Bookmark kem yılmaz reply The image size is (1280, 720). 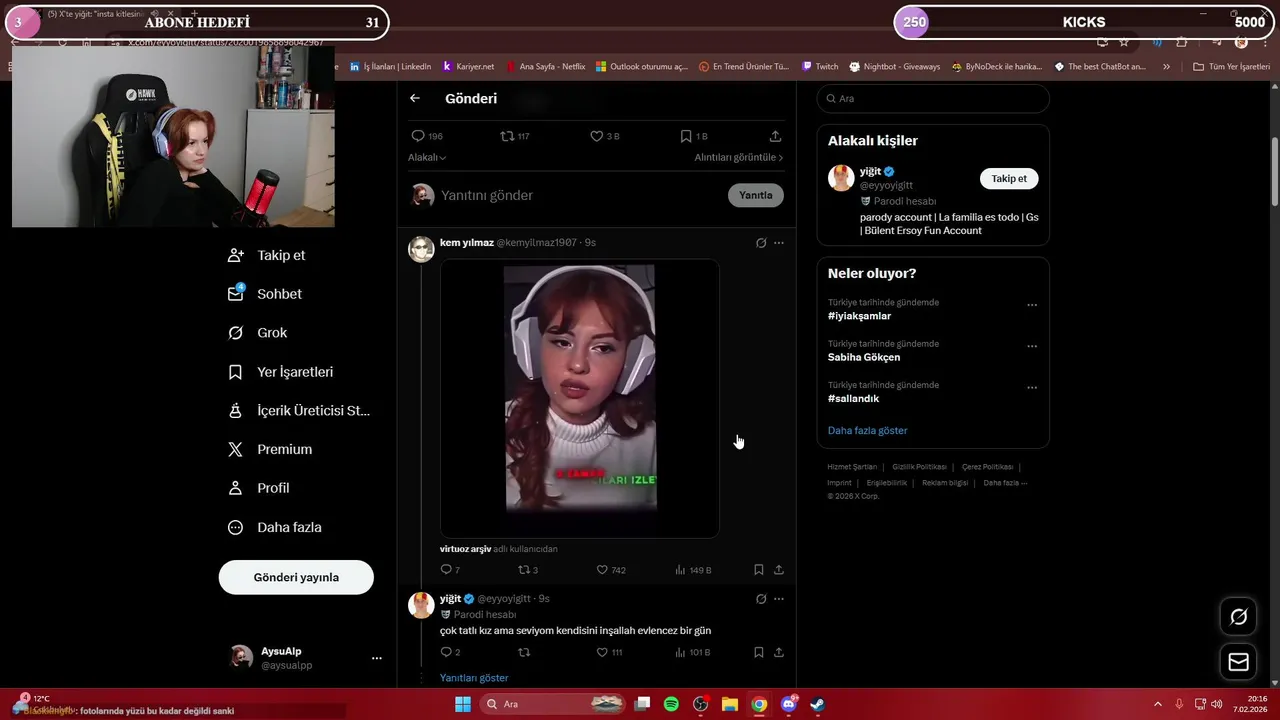click(758, 570)
